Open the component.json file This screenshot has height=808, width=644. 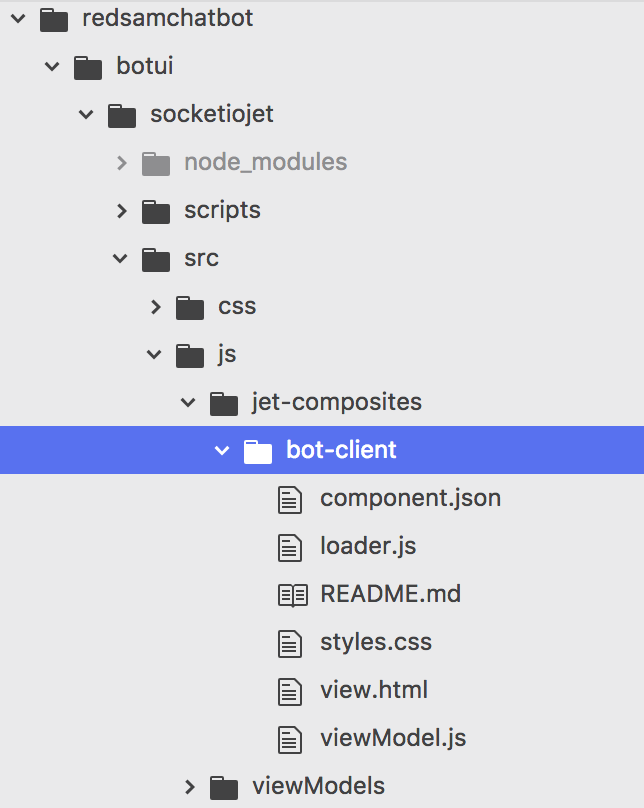410,497
